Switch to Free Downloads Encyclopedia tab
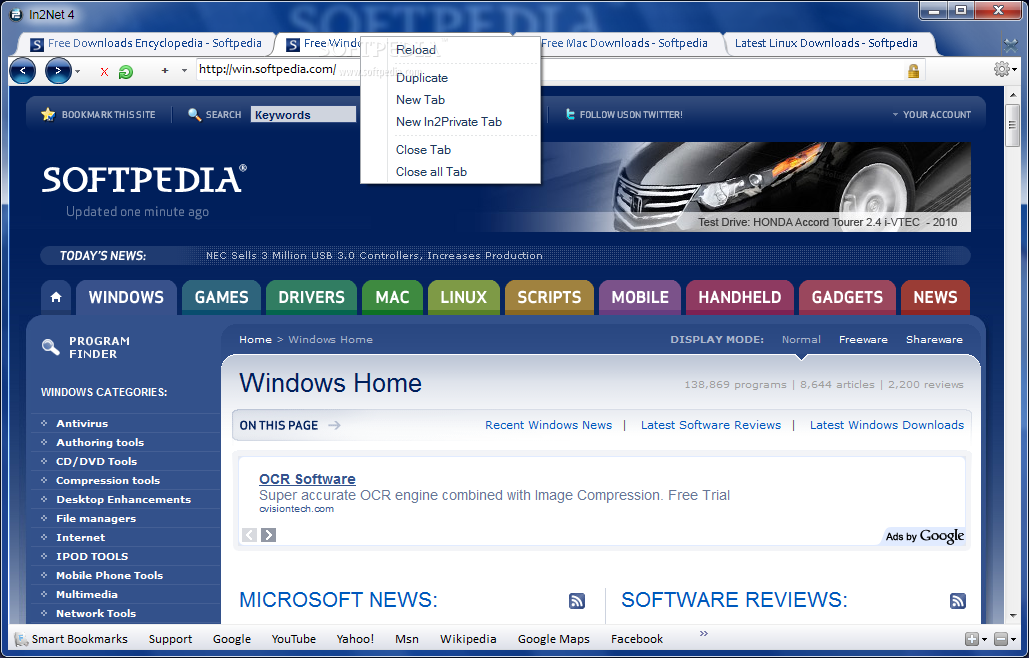Screen dimensions: 1029x658 tap(146, 43)
